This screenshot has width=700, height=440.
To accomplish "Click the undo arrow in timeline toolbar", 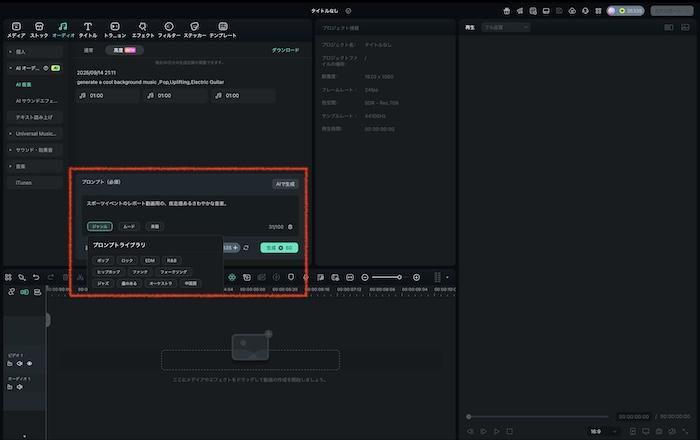I will pos(36,277).
